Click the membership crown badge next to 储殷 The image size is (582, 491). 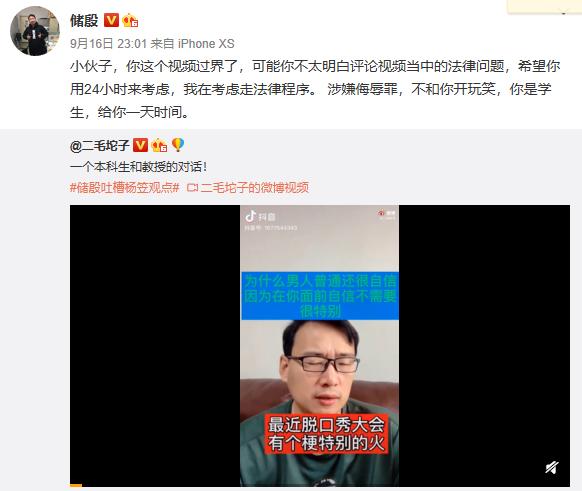[130, 20]
